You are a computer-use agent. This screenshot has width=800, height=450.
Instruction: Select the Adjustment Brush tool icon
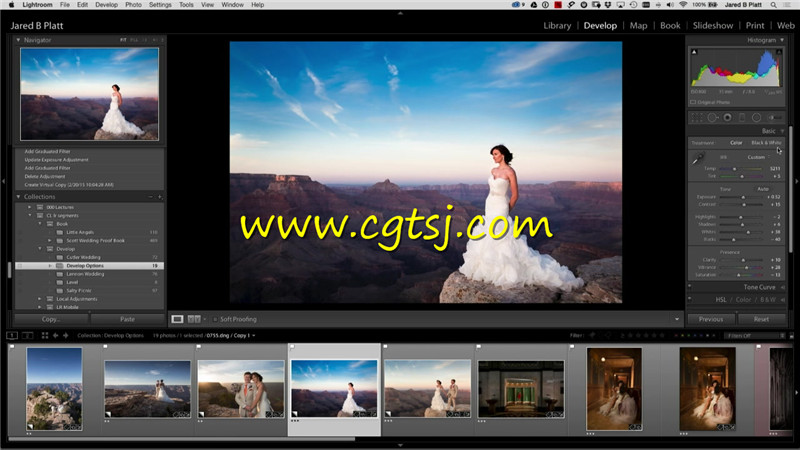pos(774,117)
